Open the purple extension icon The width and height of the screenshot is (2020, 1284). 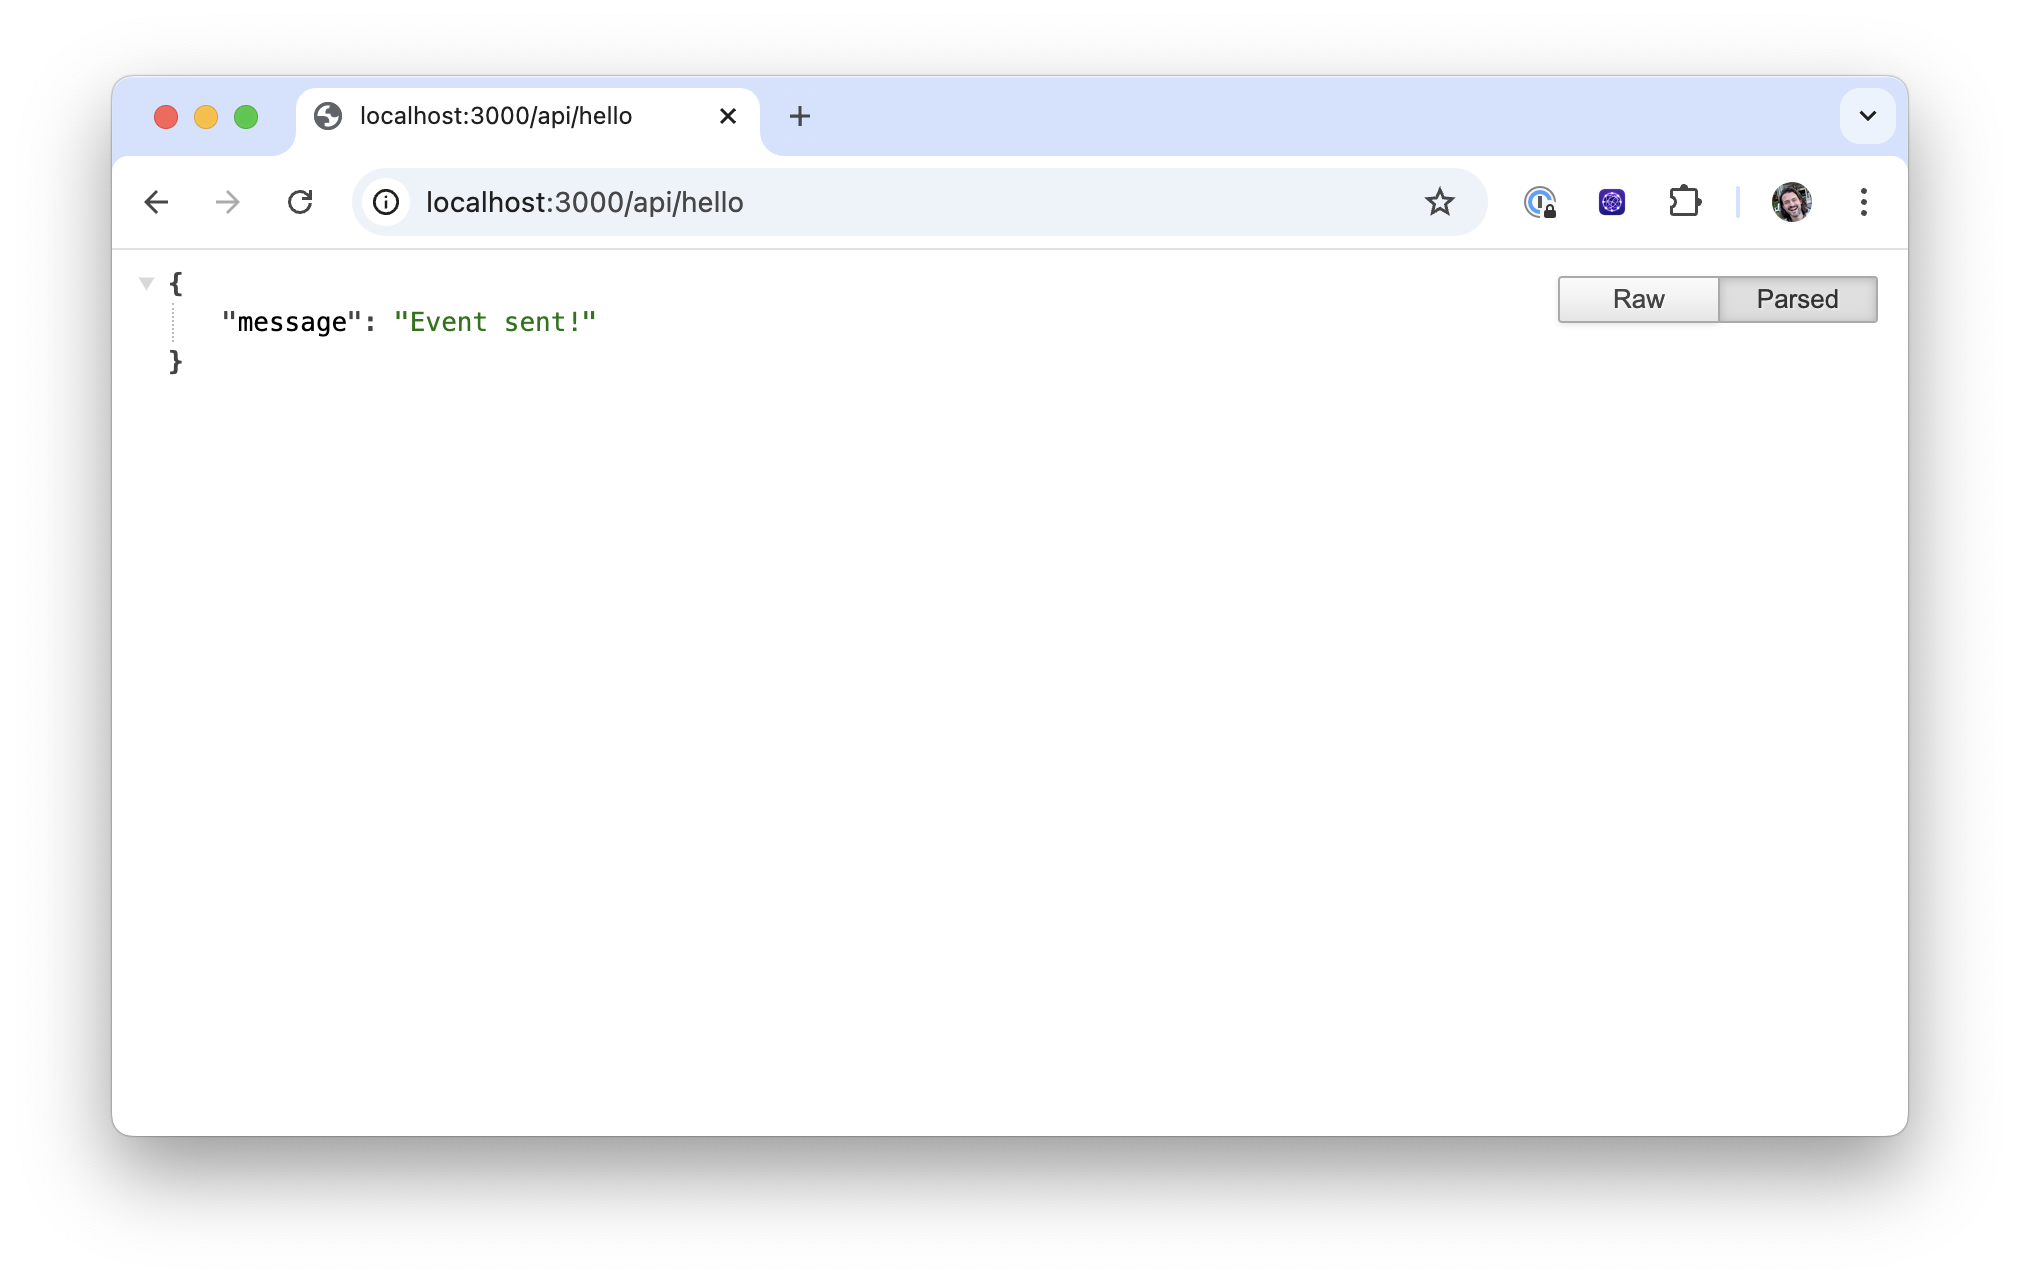(1612, 202)
